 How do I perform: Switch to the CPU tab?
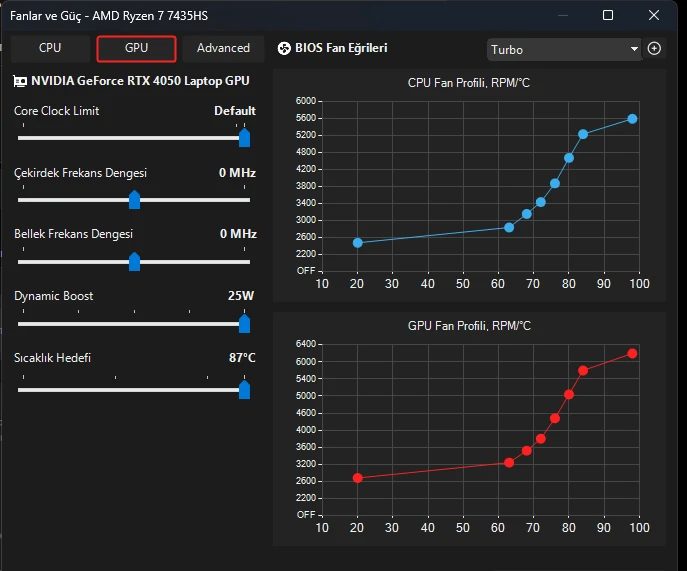50,48
